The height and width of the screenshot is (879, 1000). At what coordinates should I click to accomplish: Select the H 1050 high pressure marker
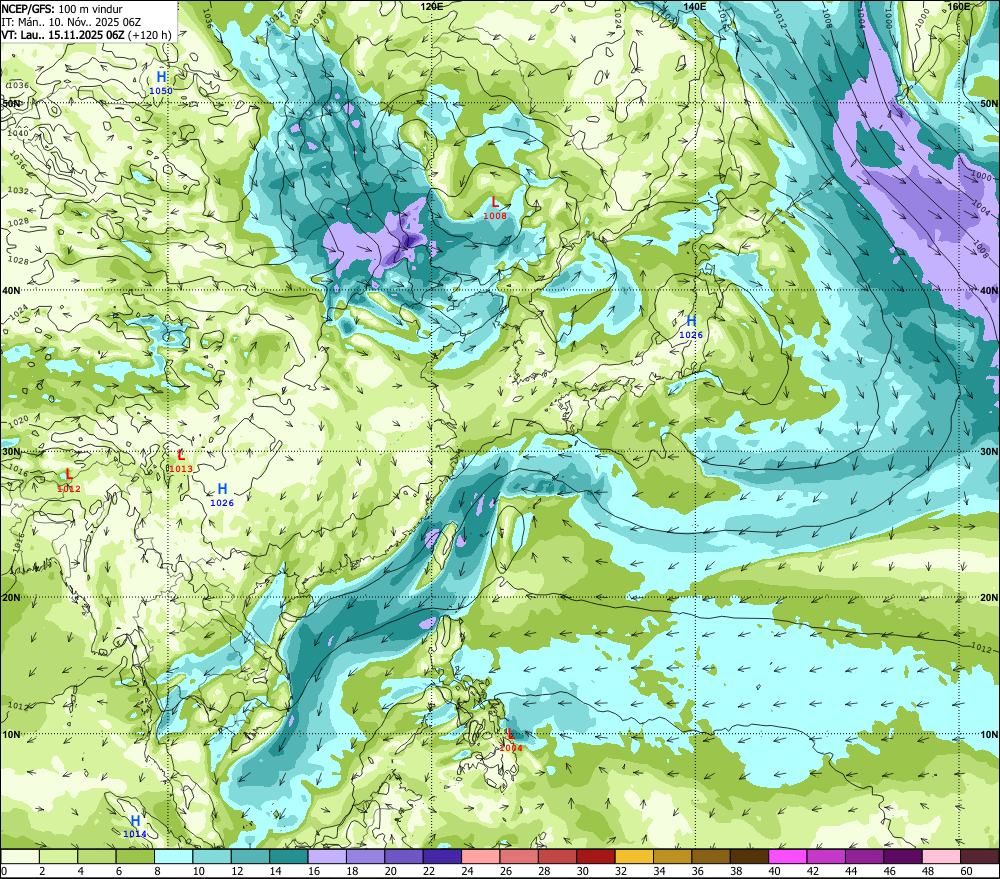(161, 82)
